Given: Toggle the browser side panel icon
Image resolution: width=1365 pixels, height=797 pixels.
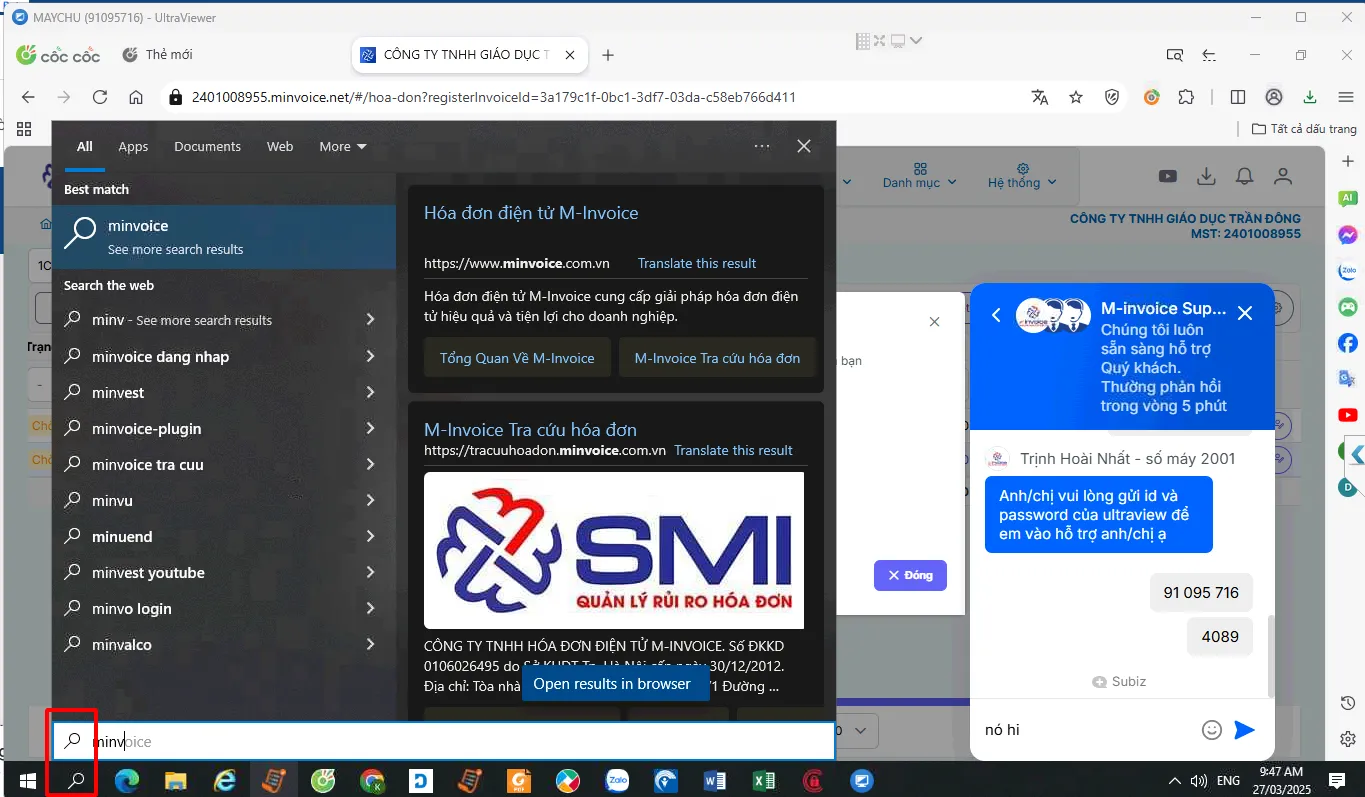Looking at the screenshot, I should pyautogui.click(x=1238, y=97).
